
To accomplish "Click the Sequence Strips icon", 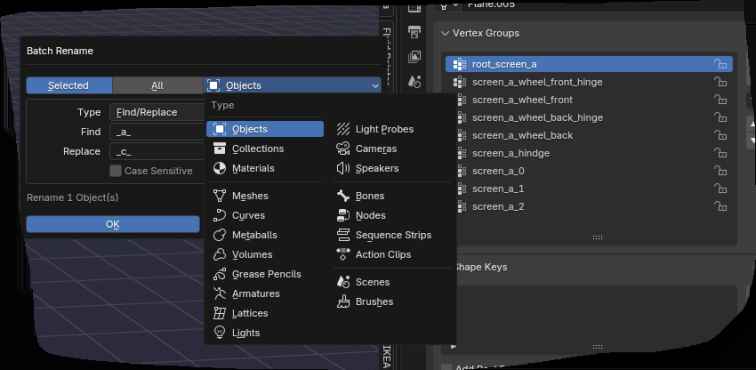I will point(343,235).
